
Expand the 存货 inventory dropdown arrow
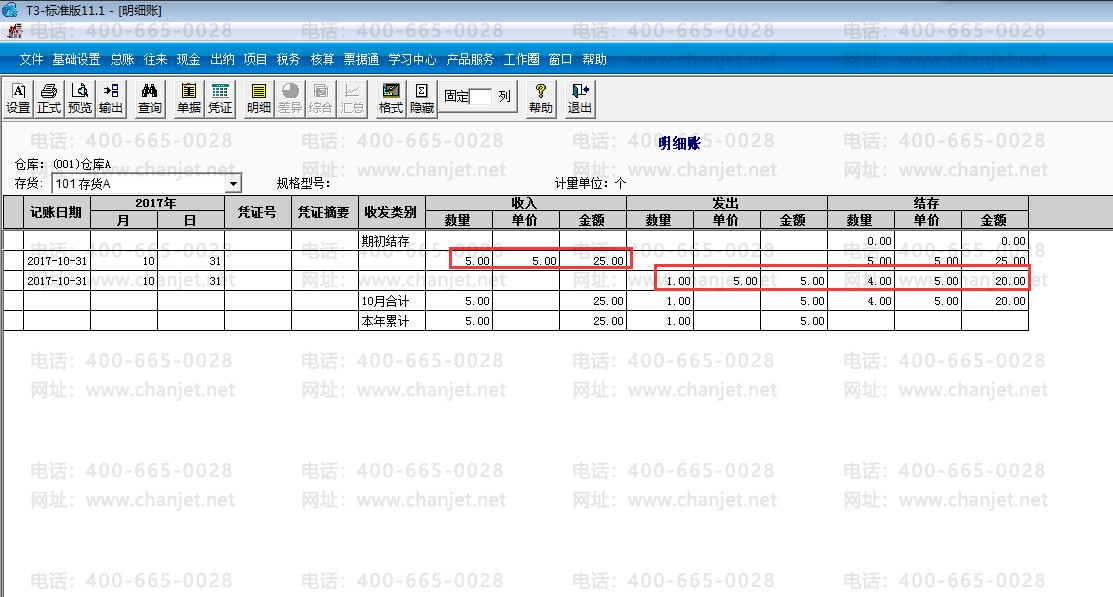[233, 184]
